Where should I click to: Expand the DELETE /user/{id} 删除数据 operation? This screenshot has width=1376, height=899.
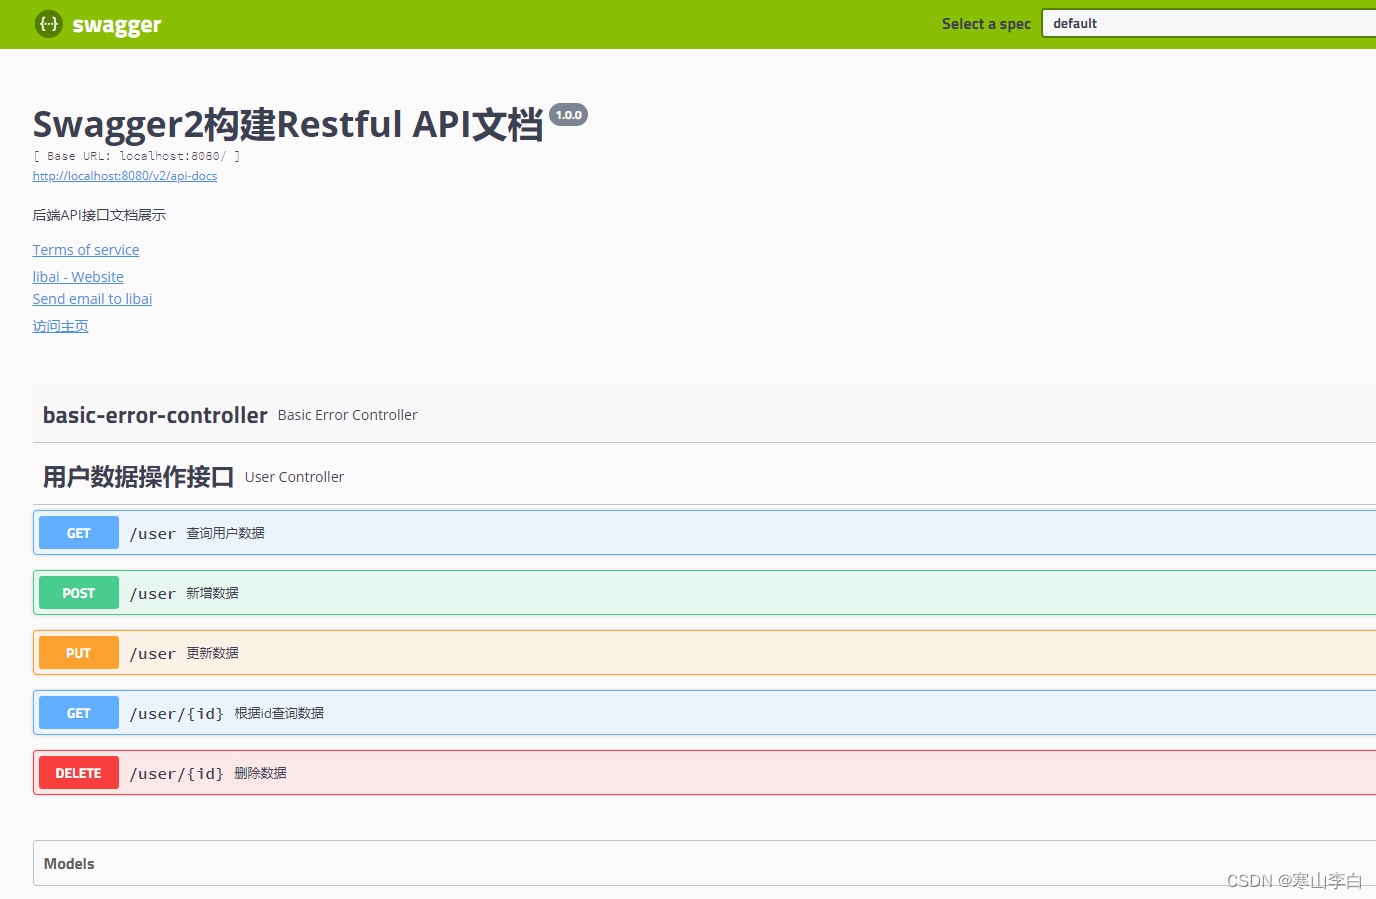pos(705,773)
